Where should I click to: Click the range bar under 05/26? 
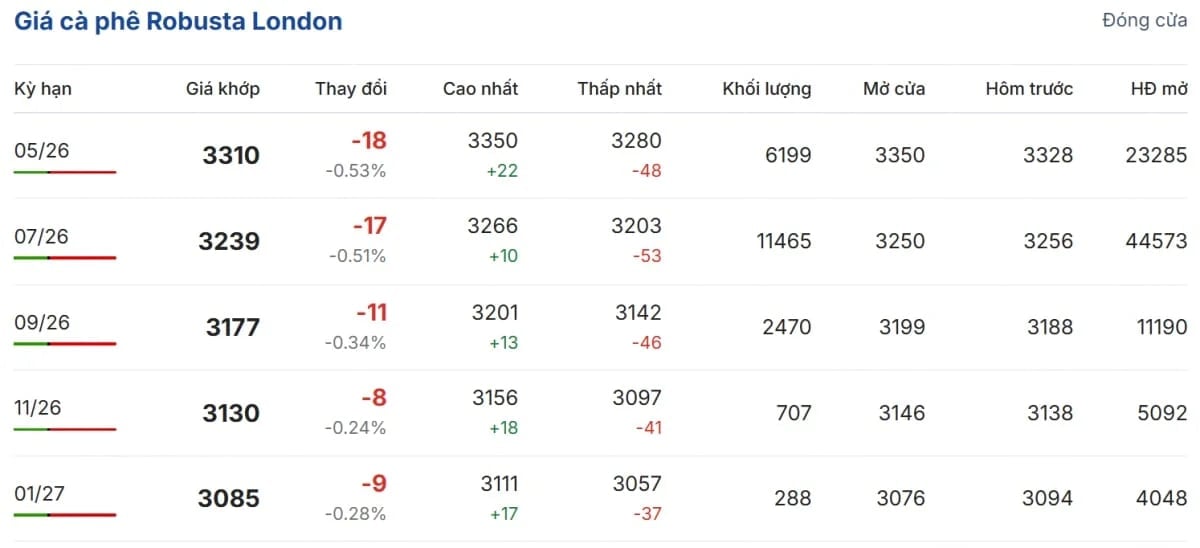(65, 172)
